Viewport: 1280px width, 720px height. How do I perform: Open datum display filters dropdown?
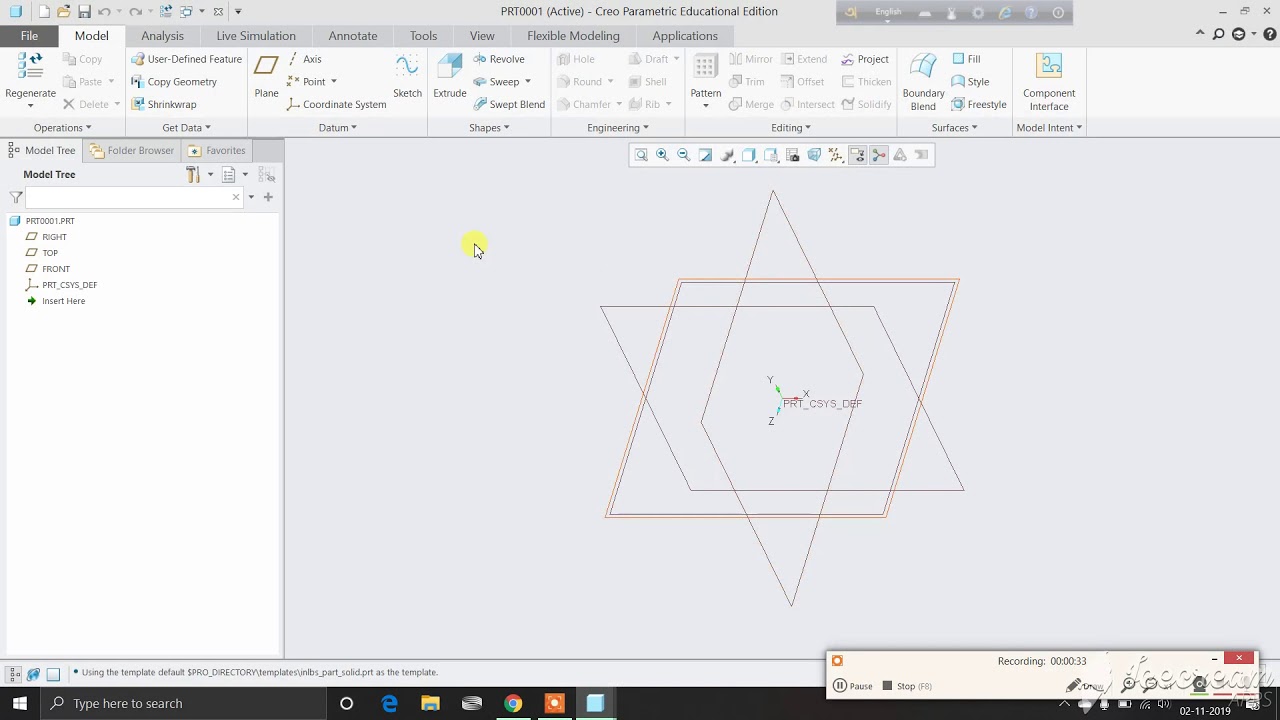click(835, 155)
